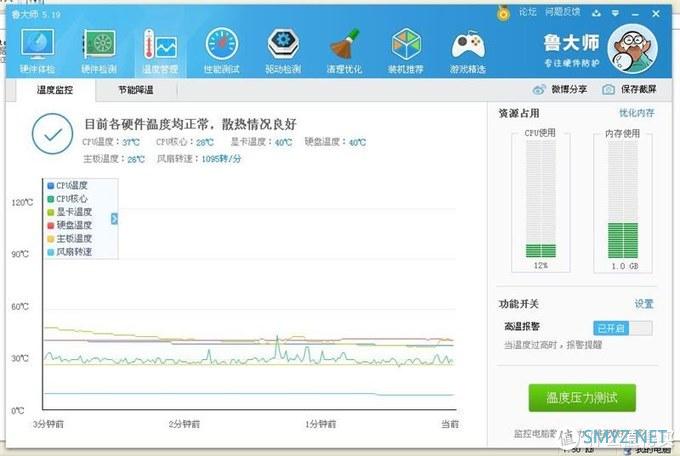
Task: Click the 当温度过高时，报警提醒 description
Action: point(552,345)
